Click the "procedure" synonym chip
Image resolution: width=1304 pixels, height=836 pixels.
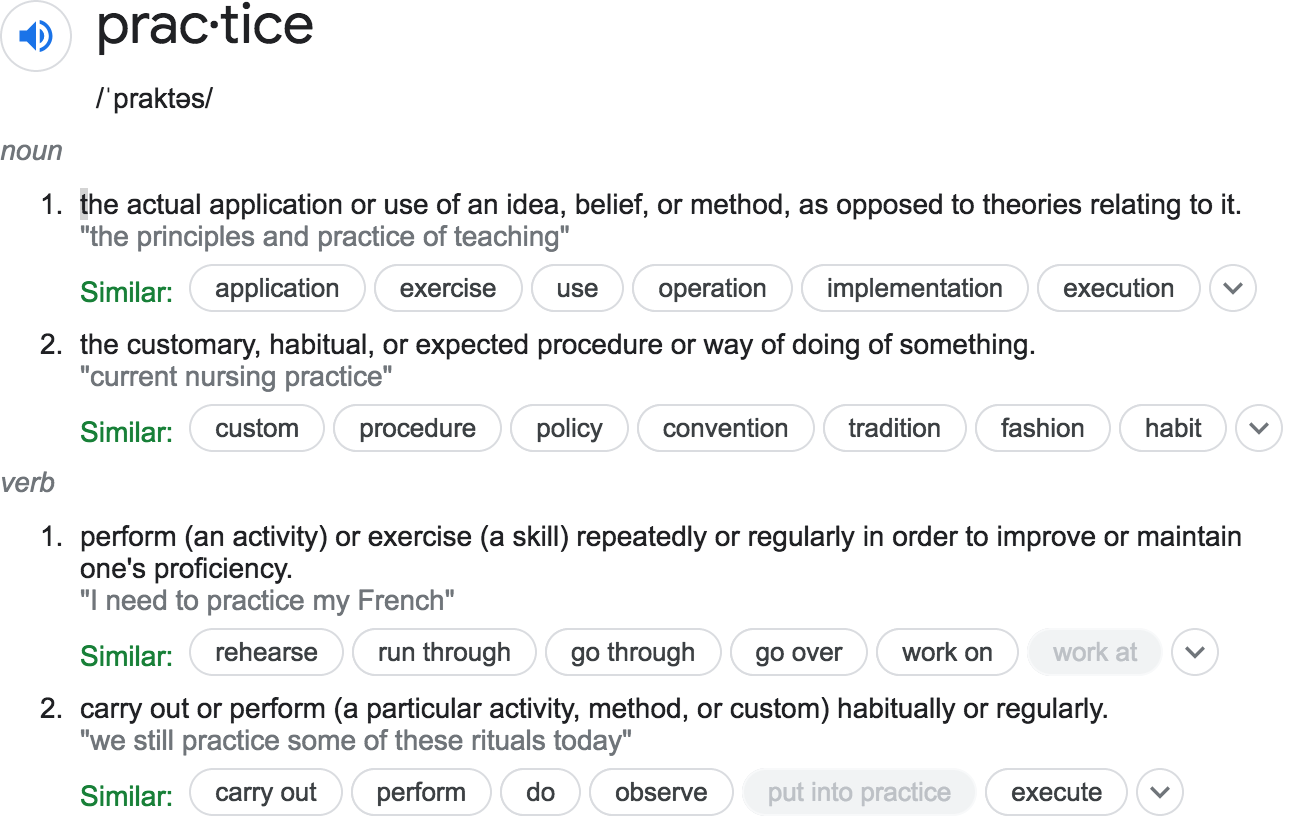click(417, 429)
